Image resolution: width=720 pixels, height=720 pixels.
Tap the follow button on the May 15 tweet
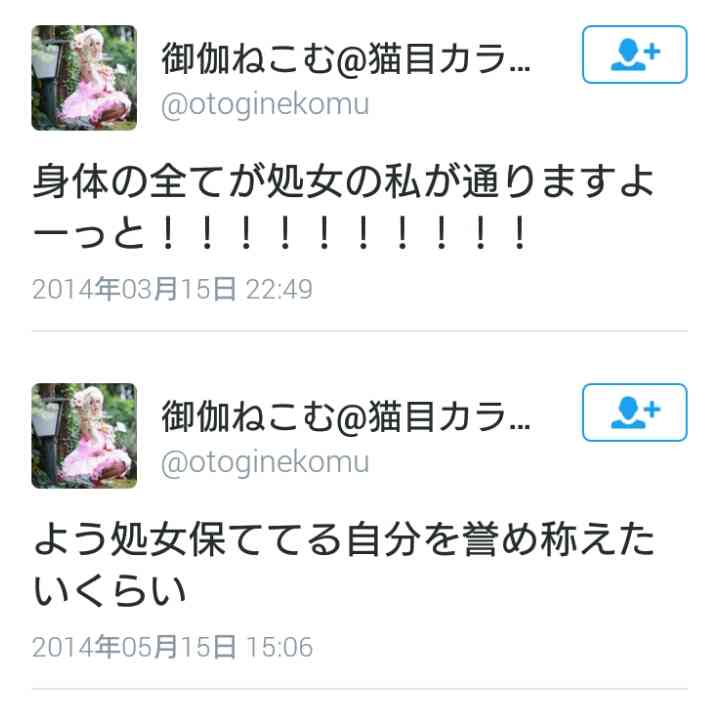pos(635,412)
